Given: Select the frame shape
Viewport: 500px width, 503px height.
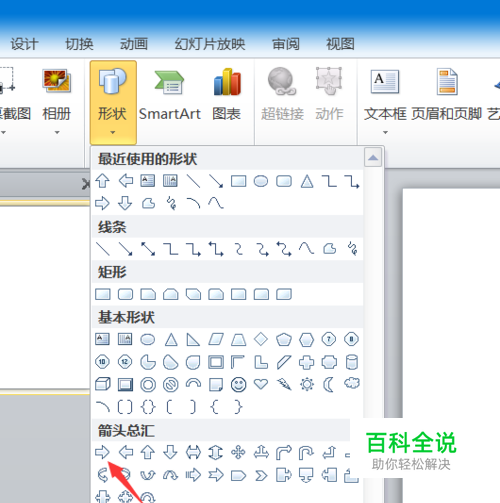Looking at the screenshot, I should [216, 362].
